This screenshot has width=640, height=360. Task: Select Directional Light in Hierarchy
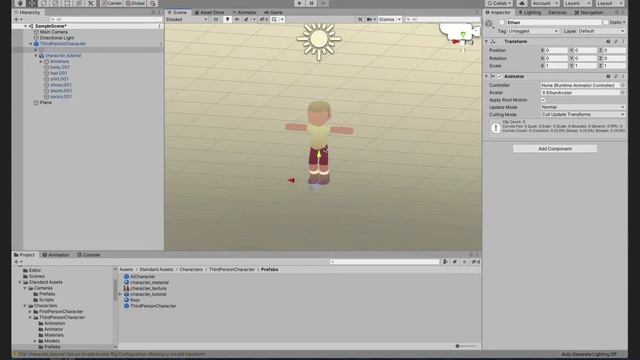click(x=57, y=38)
